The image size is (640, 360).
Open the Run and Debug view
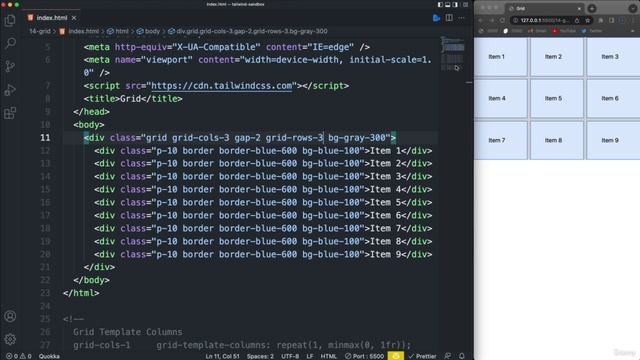pos(10,89)
